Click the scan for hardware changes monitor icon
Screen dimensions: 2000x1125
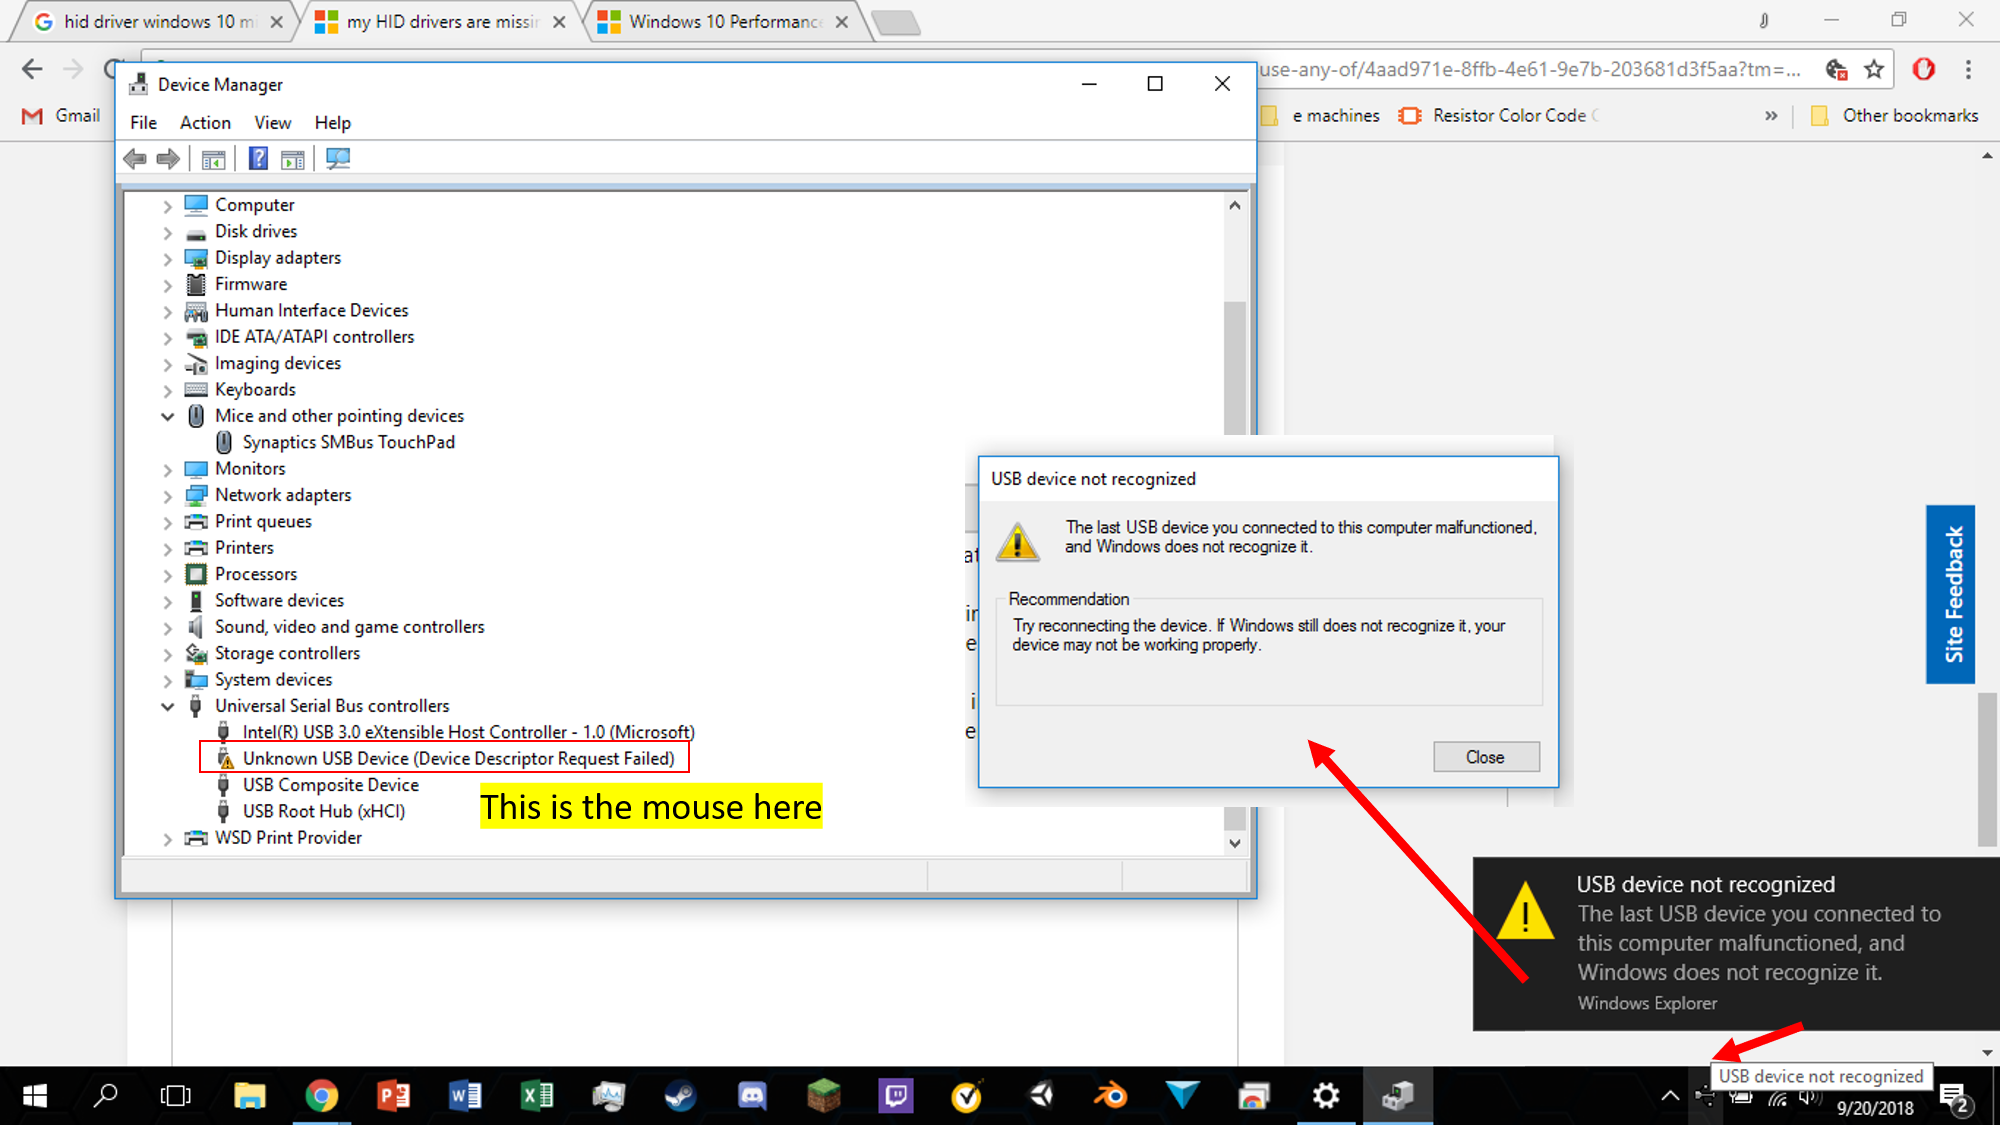point(338,158)
